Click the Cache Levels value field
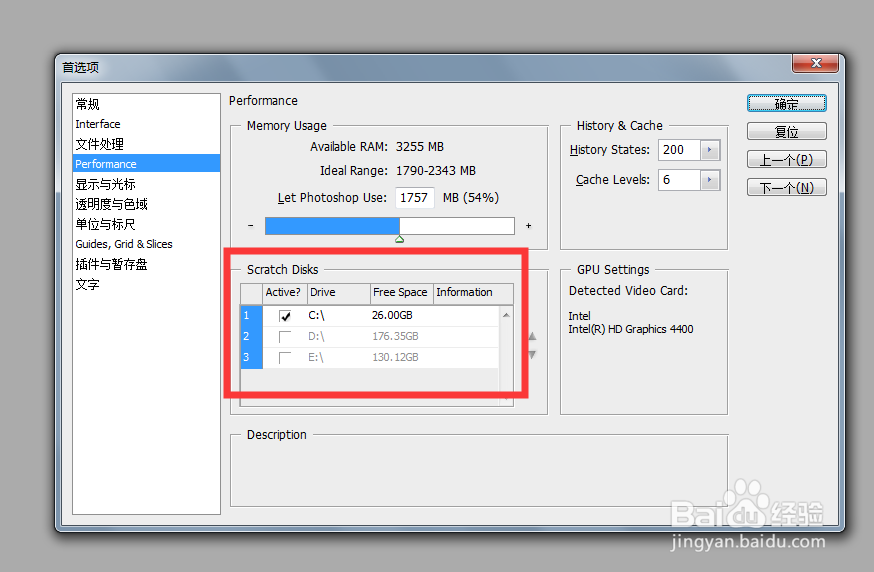This screenshot has width=874, height=572. click(x=679, y=180)
